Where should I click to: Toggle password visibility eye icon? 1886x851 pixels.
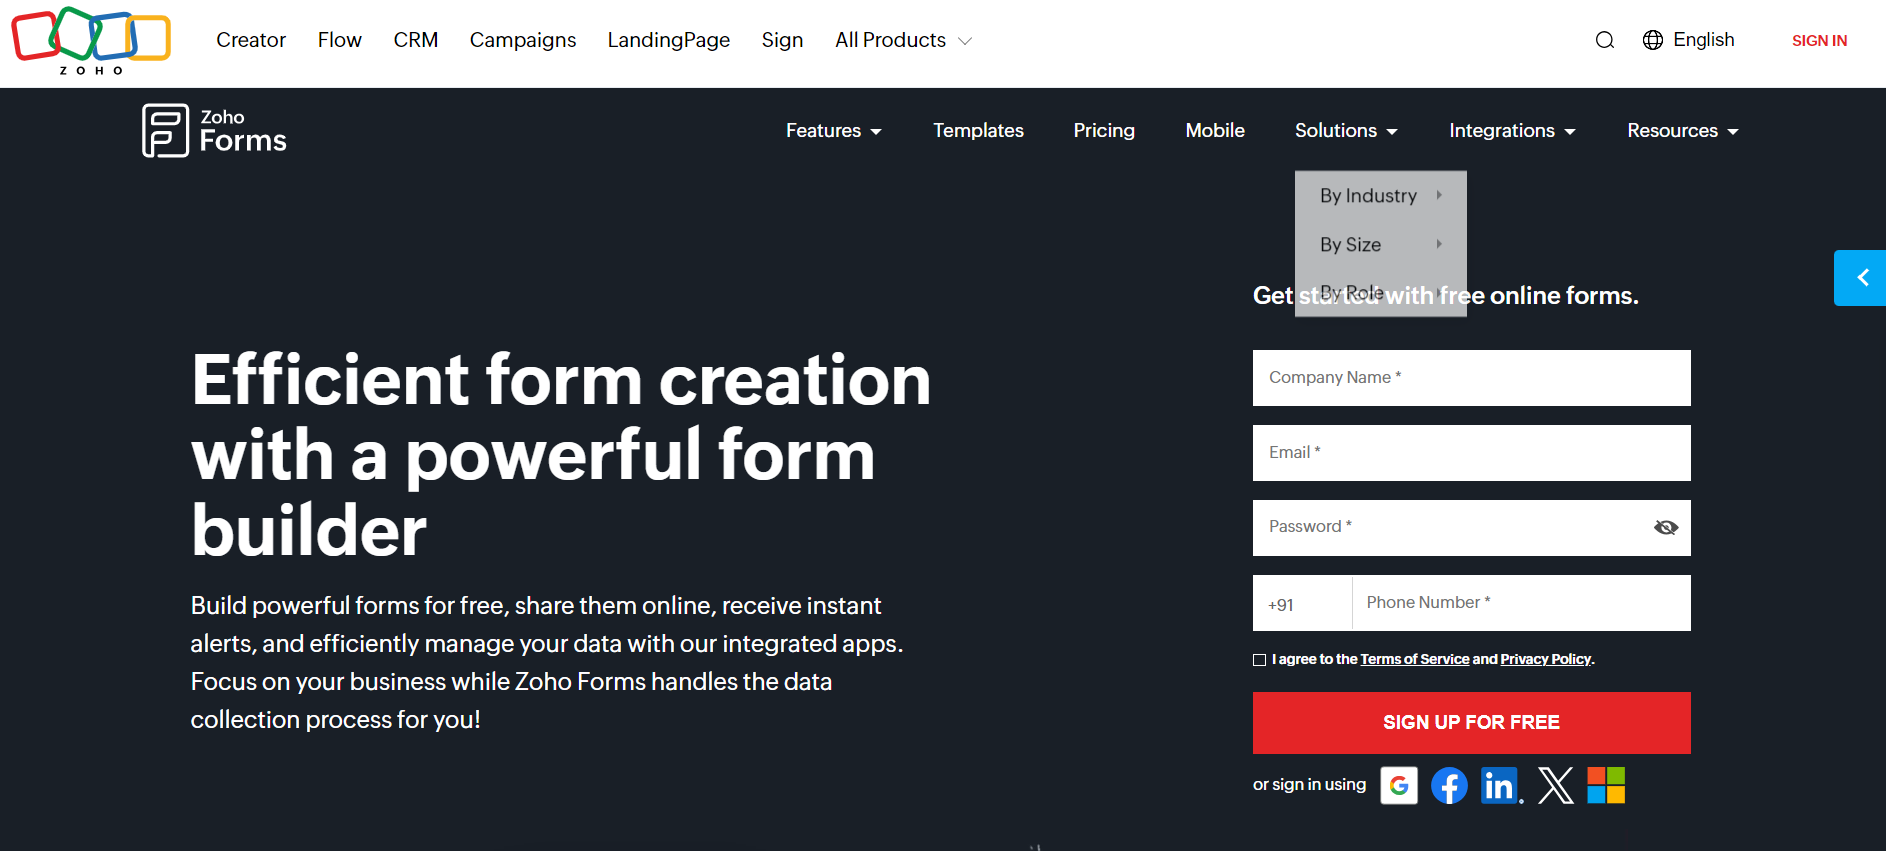[x=1666, y=528]
